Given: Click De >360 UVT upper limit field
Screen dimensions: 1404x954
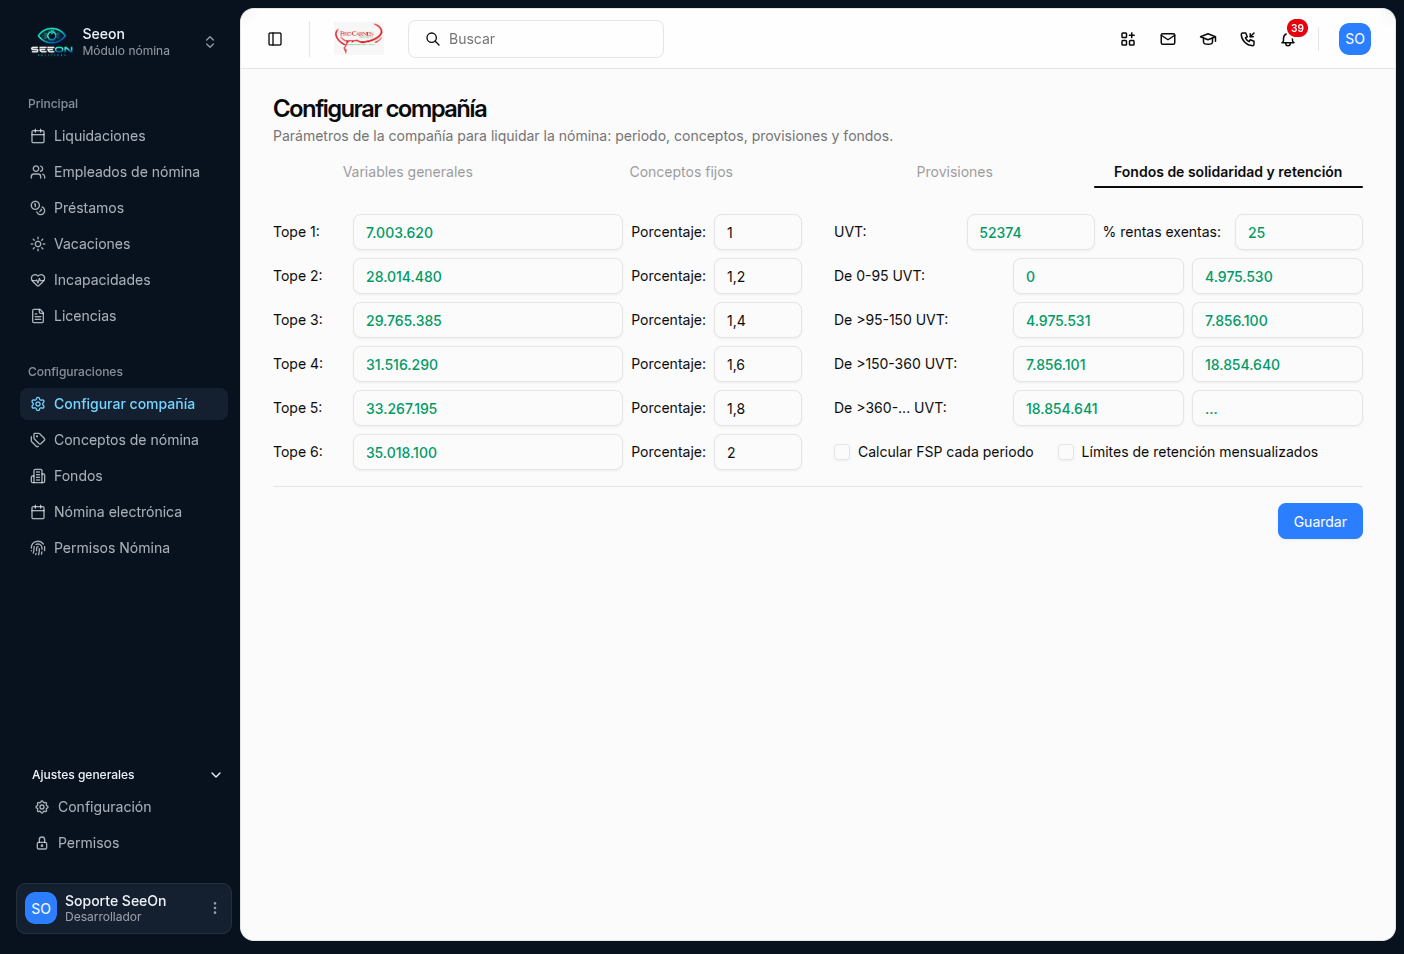Looking at the screenshot, I should [1277, 408].
